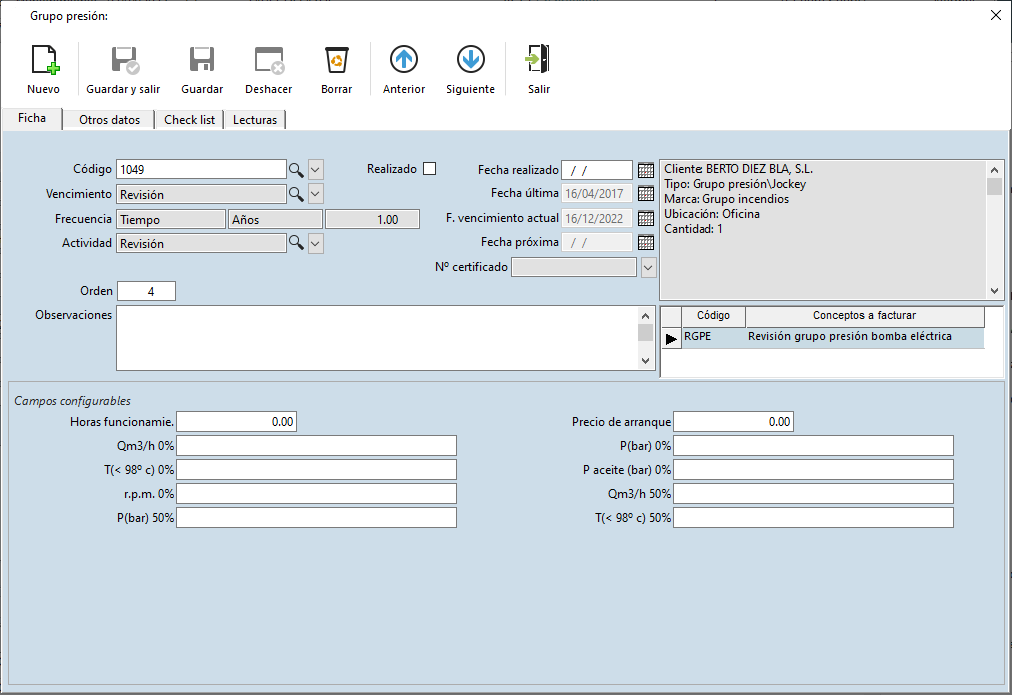Open the Check list tab
The width and height of the screenshot is (1012, 695).
pyautogui.click(x=189, y=120)
